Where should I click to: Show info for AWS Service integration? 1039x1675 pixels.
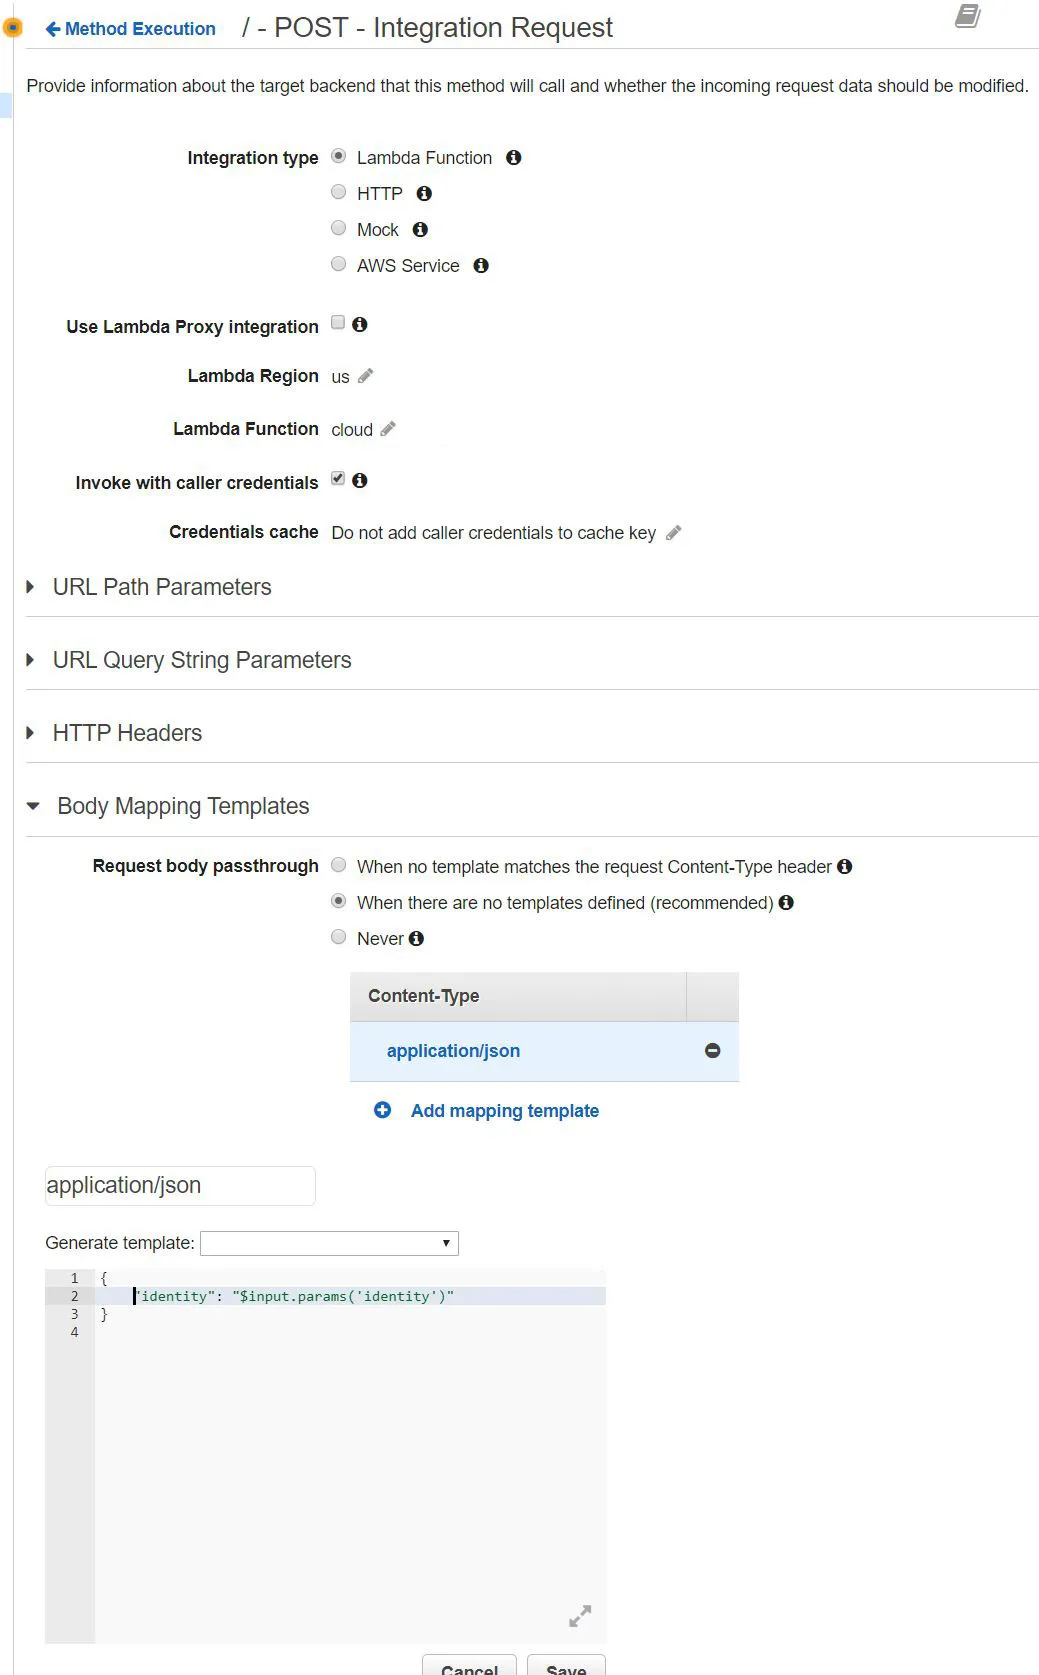tap(481, 266)
